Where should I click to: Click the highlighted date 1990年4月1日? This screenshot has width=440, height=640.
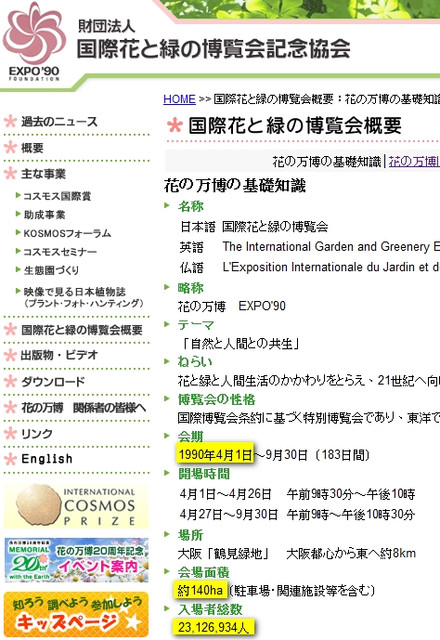pos(215,455)
